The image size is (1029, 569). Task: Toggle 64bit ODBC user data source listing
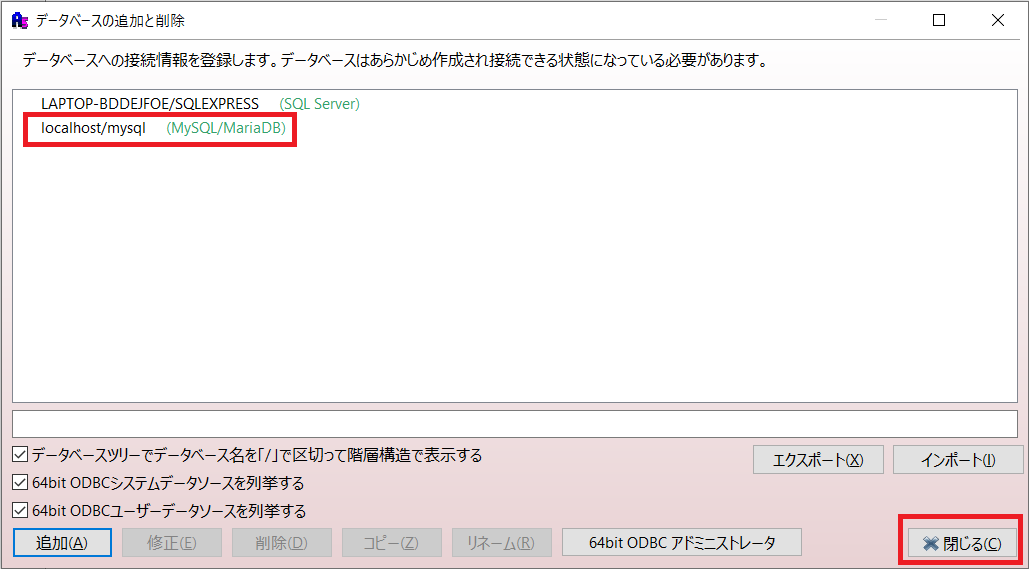click(20, 510)
